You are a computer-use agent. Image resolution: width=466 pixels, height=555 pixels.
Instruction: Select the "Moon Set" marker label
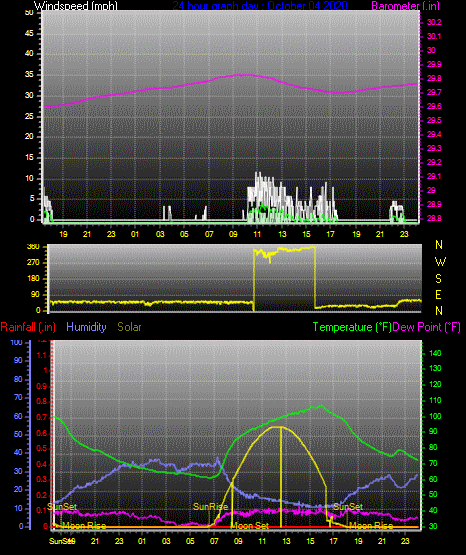[250, 526]
